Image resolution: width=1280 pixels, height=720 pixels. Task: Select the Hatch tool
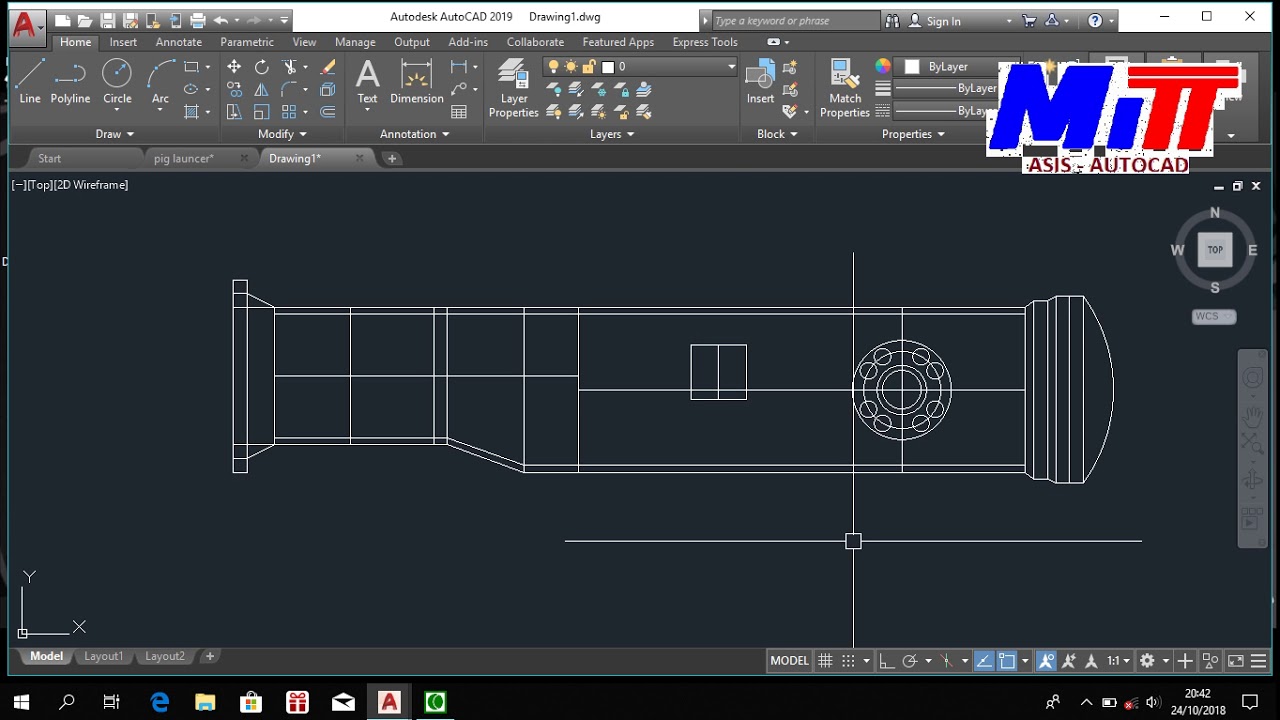tap(191, 111)
